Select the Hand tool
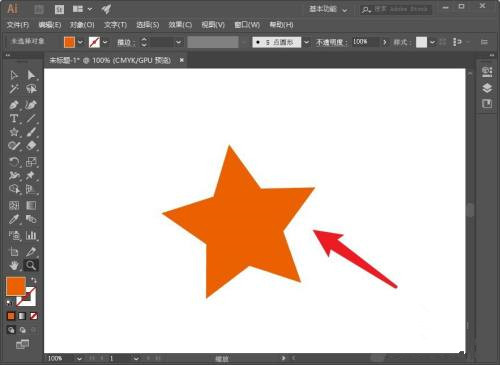 pos(14,265)
